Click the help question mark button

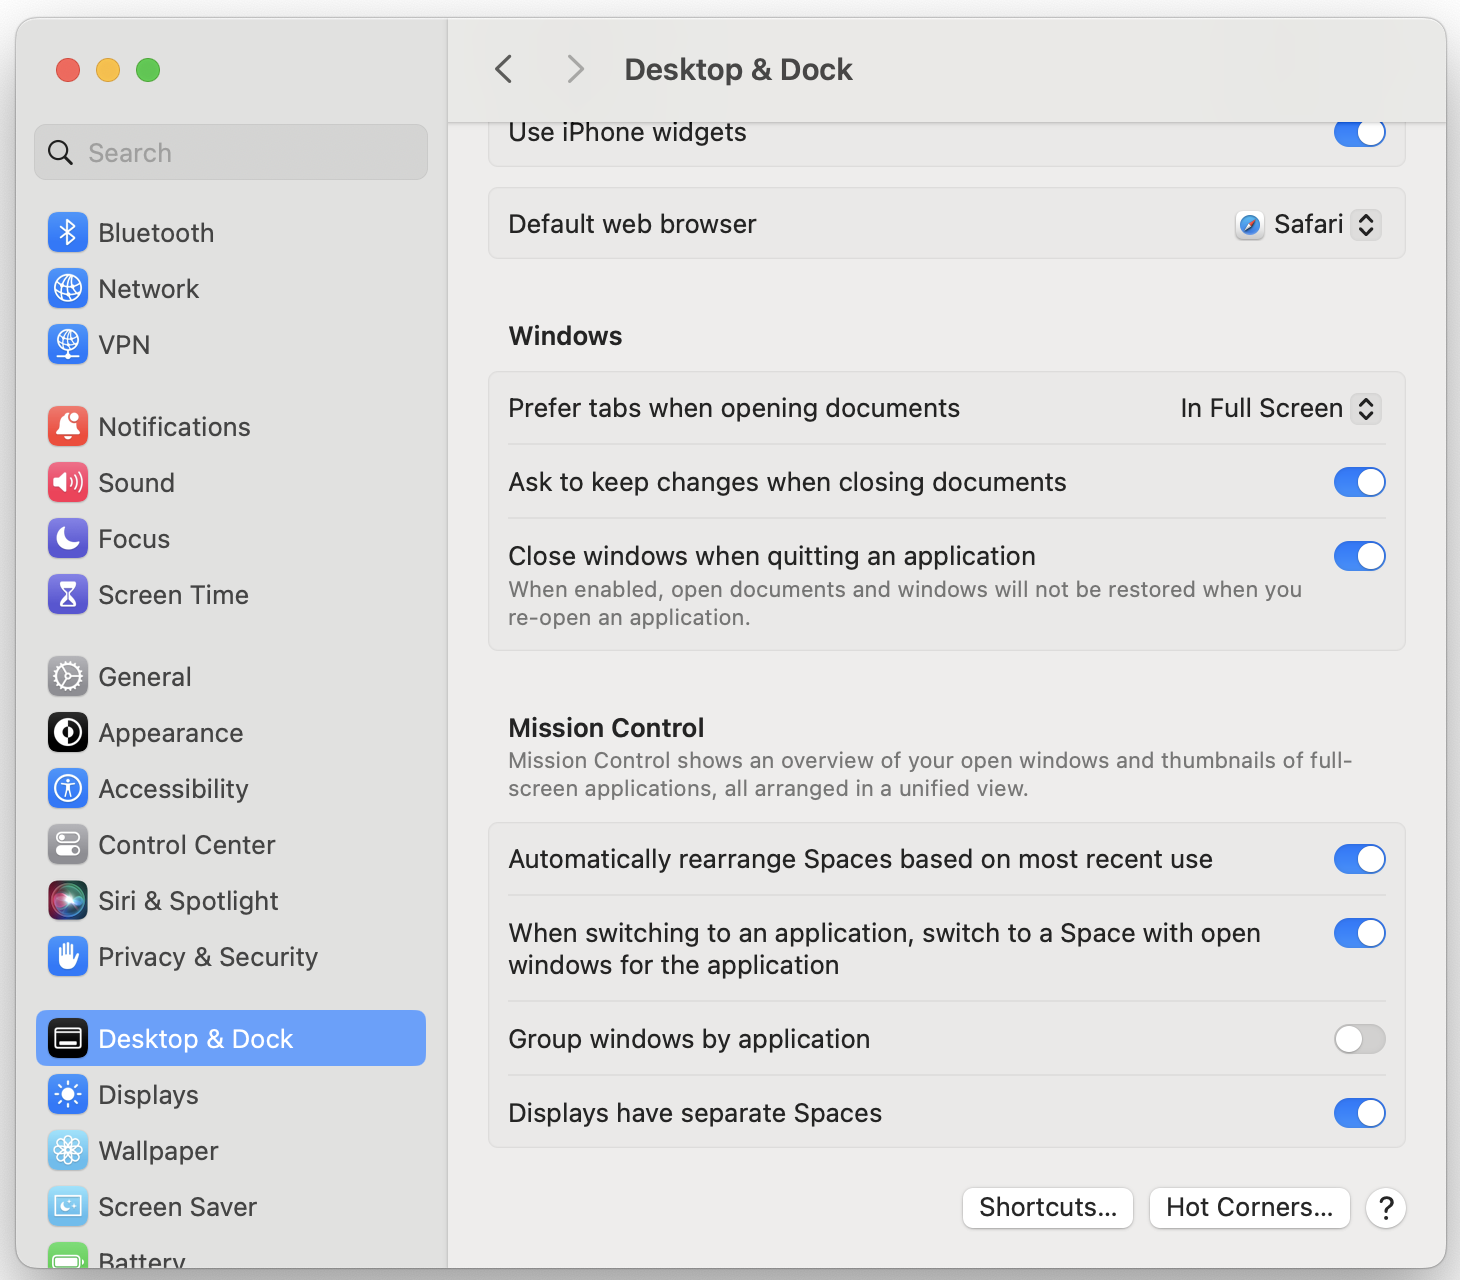[1386, 1208]
